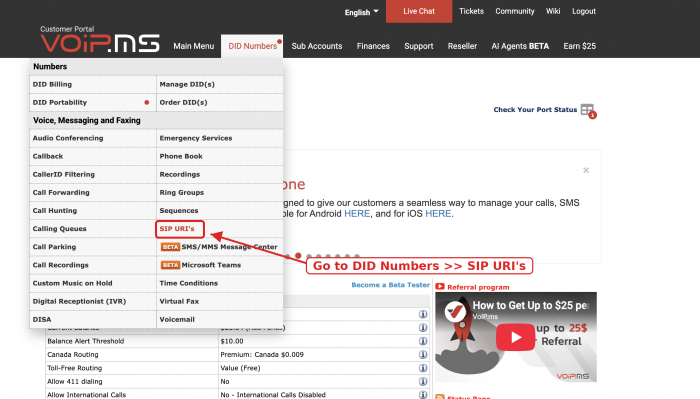Open the Tickets link
Viewport: 700px width, 399px height.
point(471,11)
